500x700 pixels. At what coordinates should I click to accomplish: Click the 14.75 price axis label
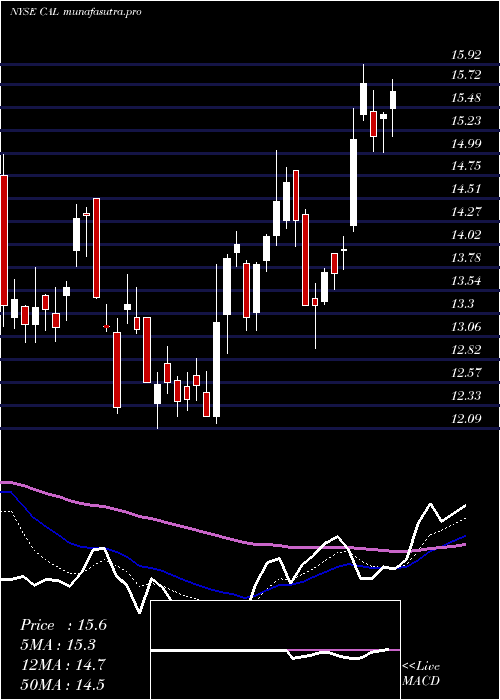[x=466, y=166]
